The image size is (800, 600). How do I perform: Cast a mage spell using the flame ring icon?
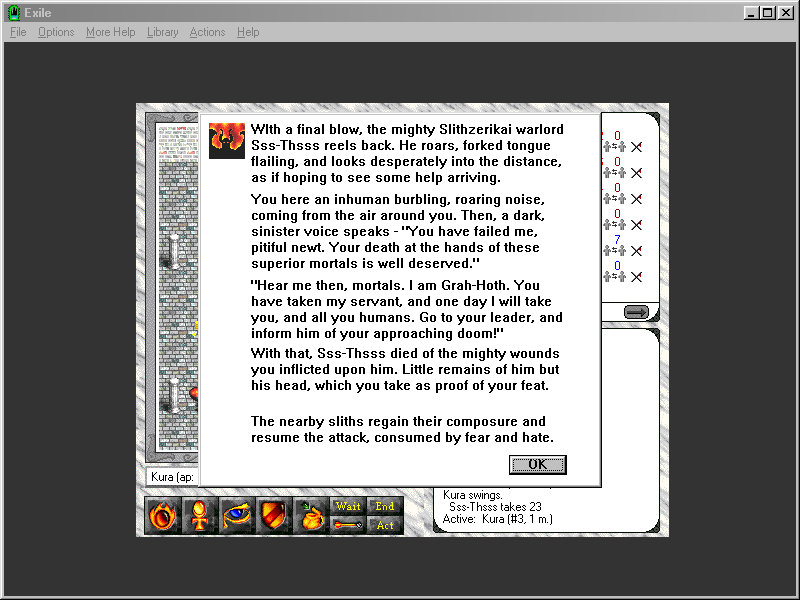(163, 515)
